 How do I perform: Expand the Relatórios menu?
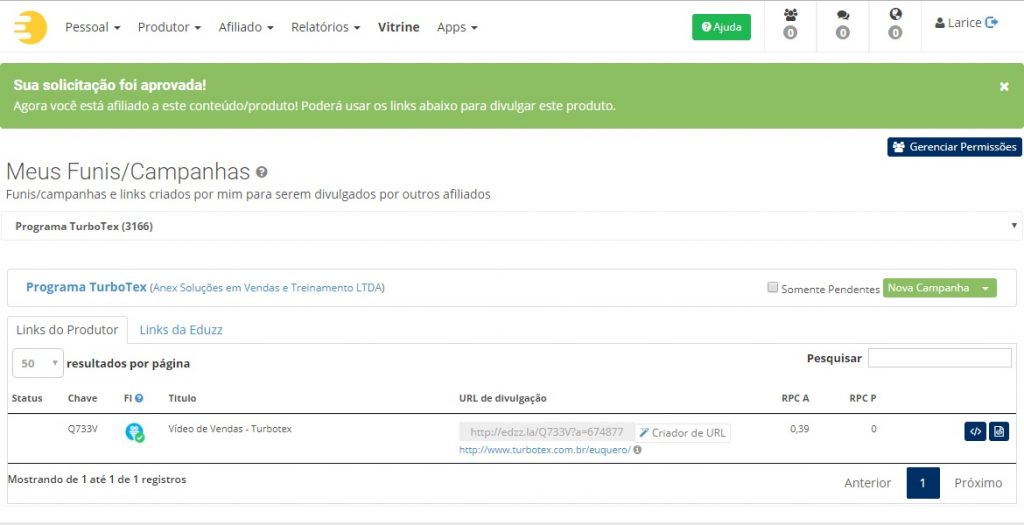coord(325,27)
